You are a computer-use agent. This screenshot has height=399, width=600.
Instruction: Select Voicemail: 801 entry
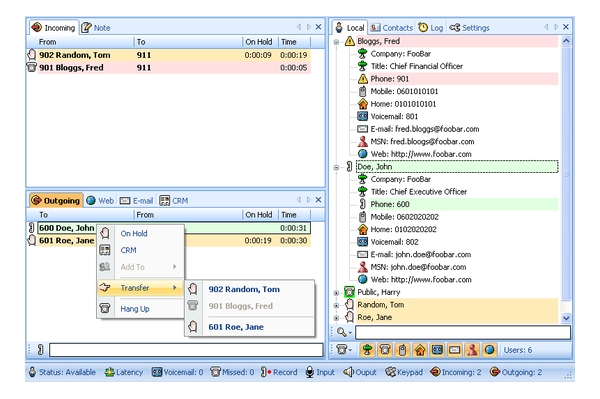point(394,116)
